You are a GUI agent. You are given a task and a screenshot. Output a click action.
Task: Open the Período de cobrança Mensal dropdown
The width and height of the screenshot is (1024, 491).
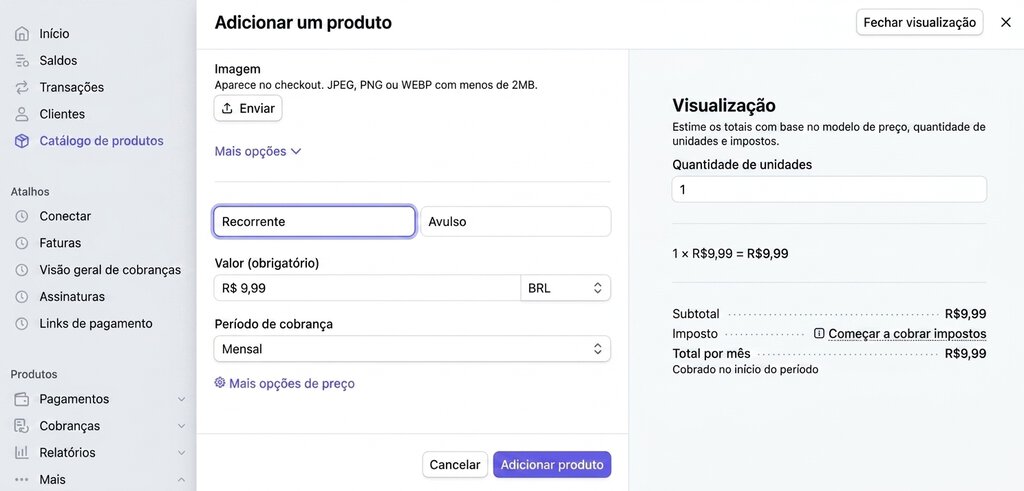pos(412,349)
